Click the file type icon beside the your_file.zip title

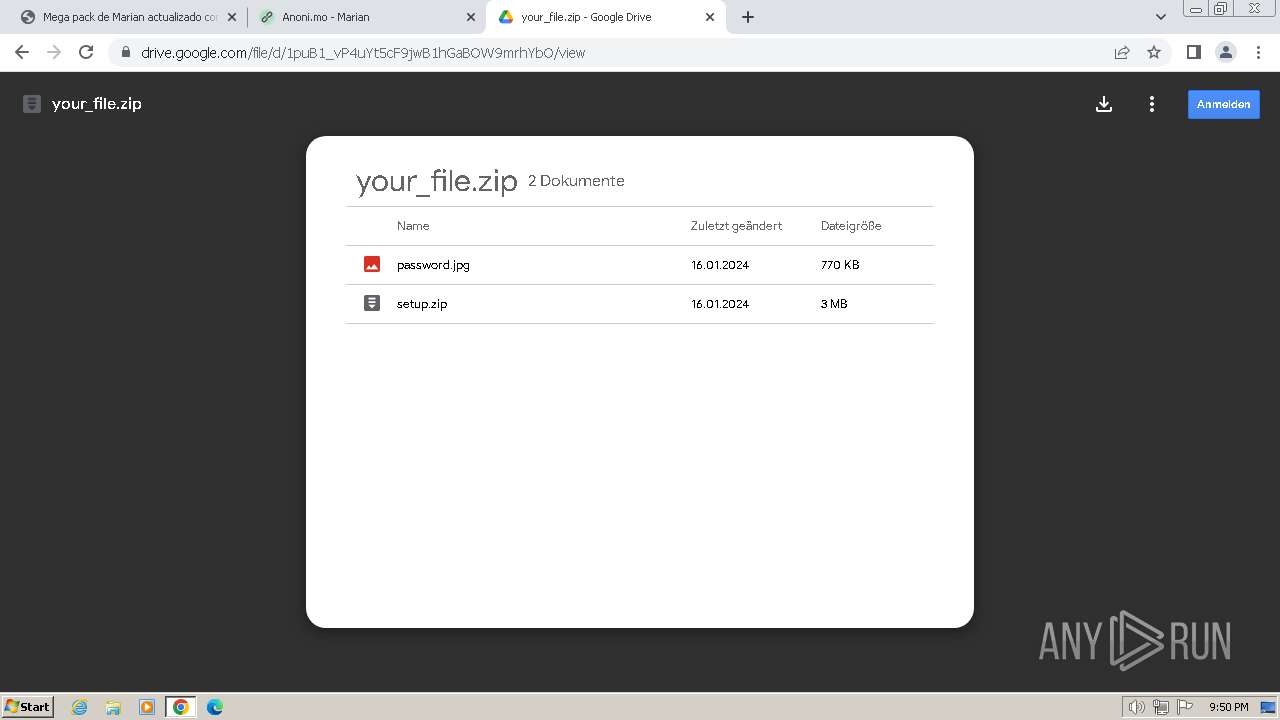32,104
